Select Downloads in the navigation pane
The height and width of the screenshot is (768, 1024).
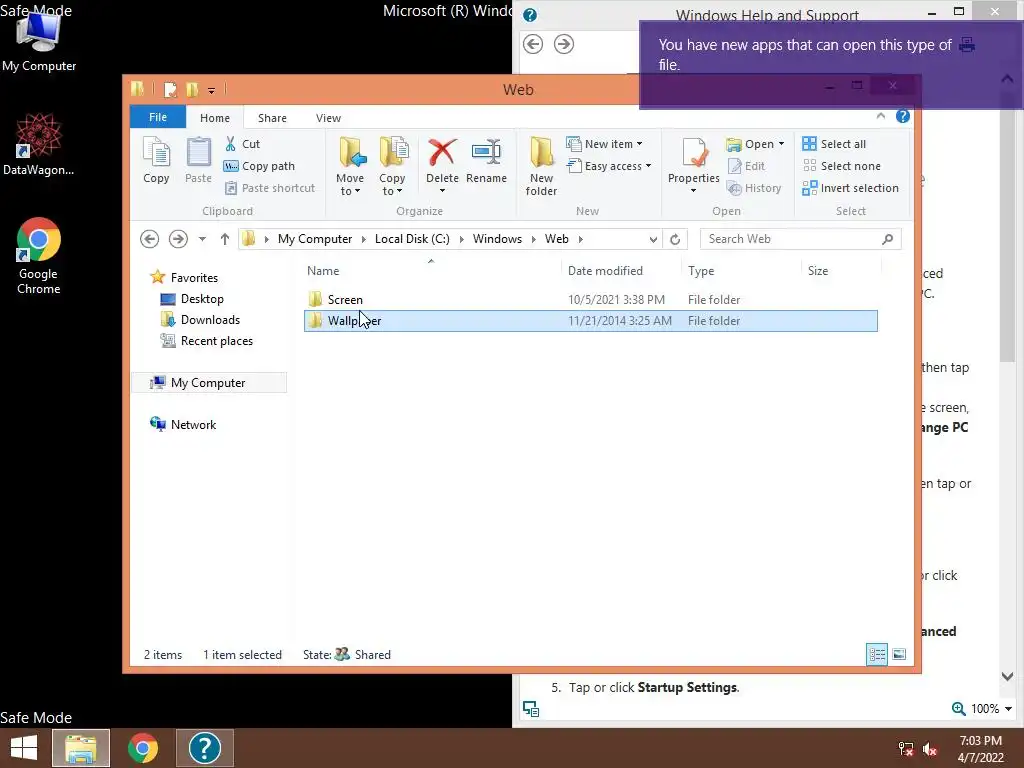(200, 319)
